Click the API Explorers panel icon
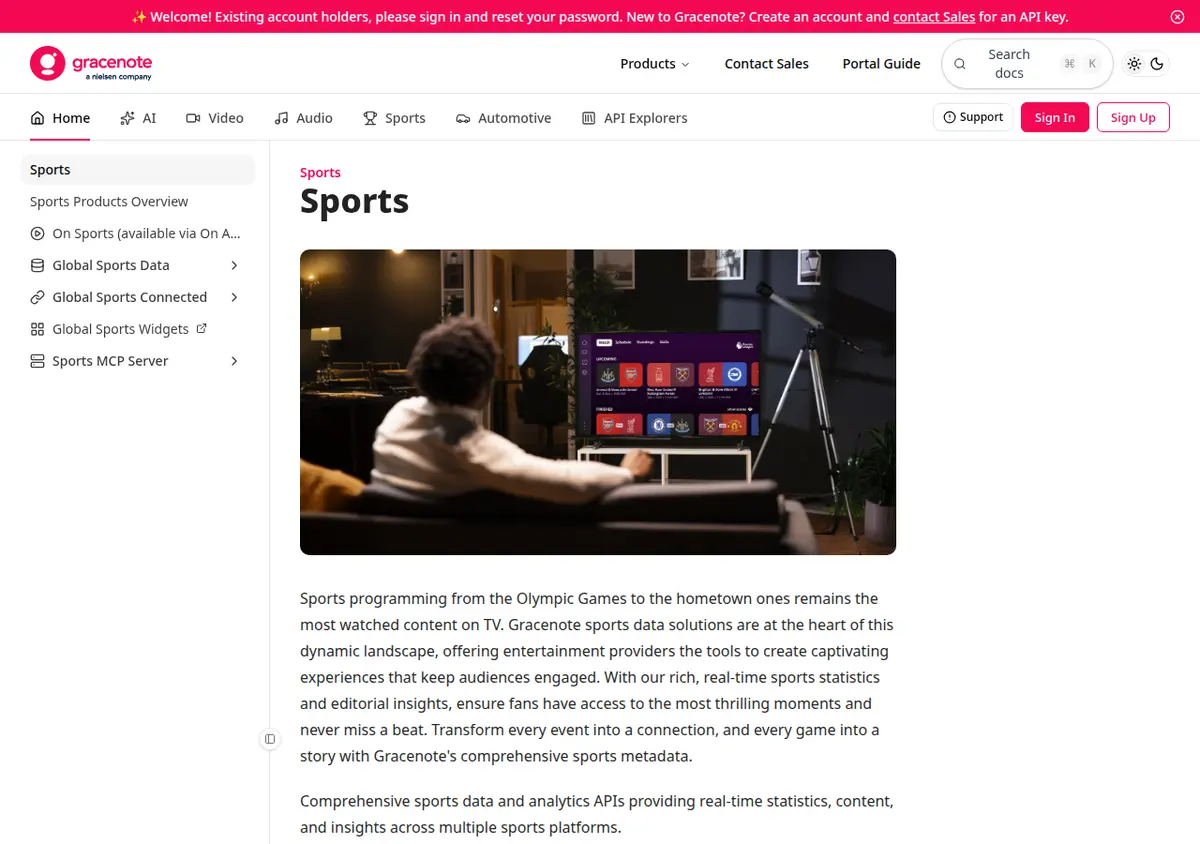 coord(589,118)
